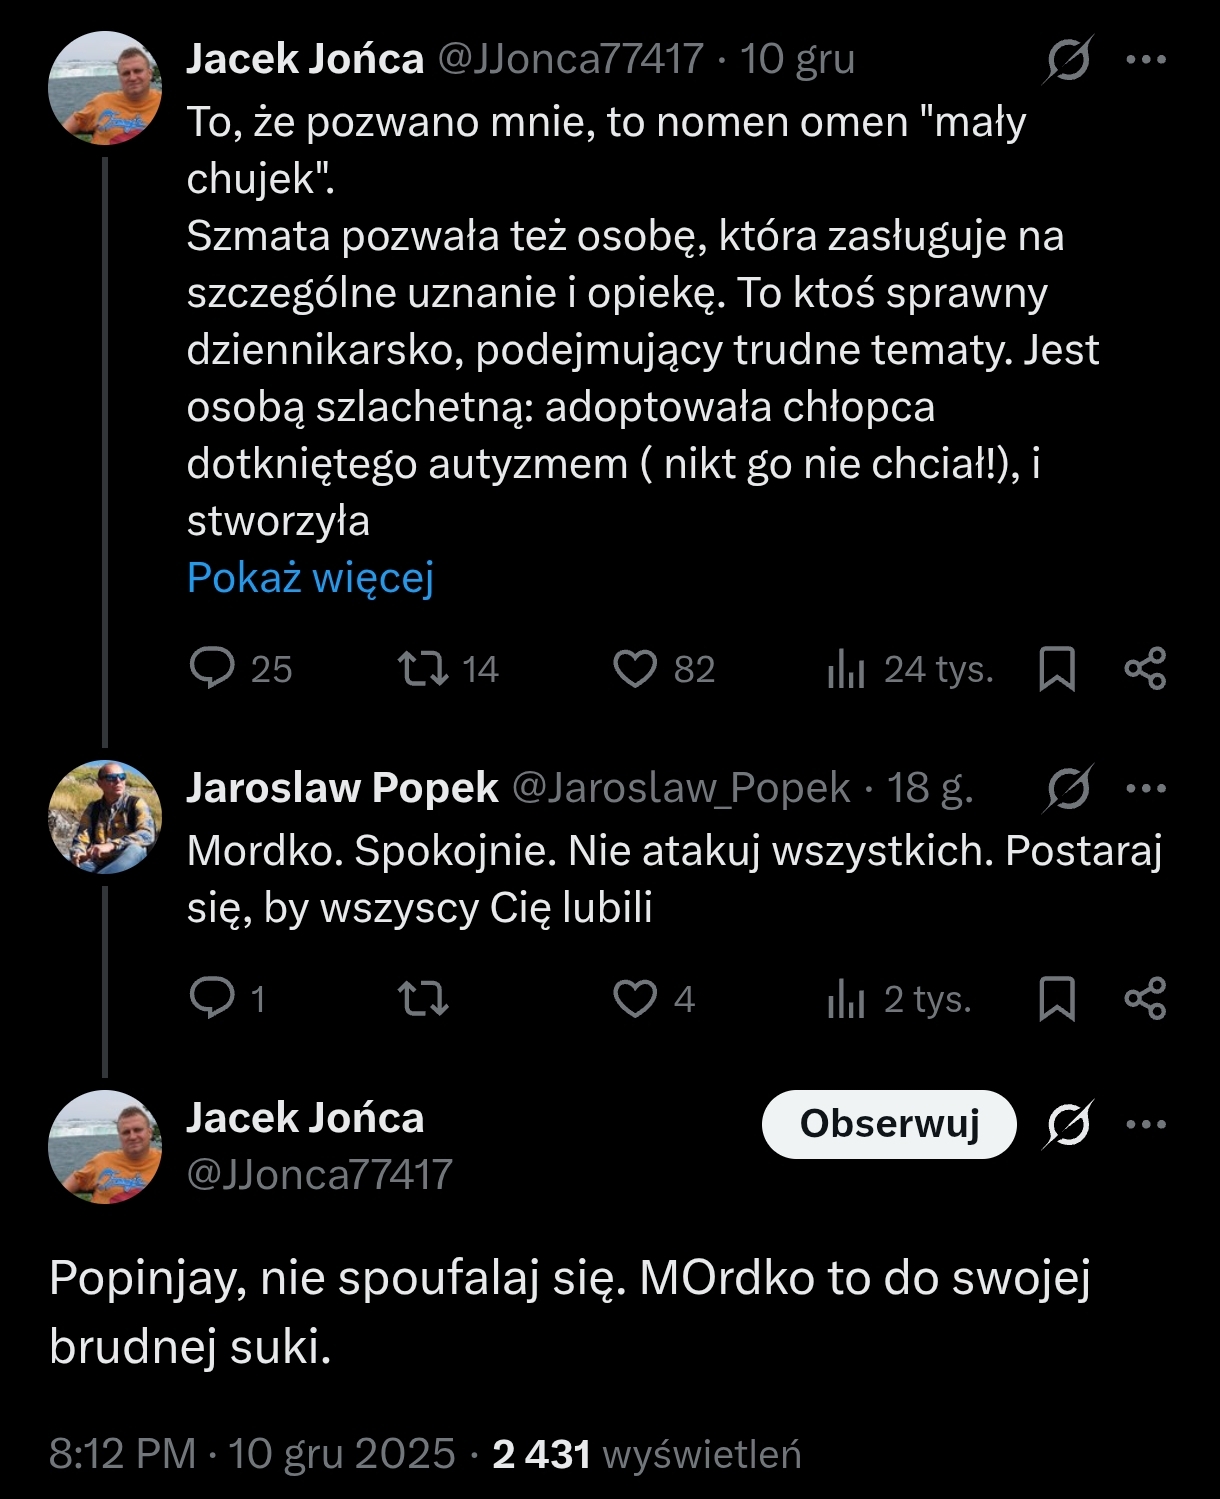This screenshot has width=1220, height=1499.
Task: Open the 8:12 PM post timestamp
Action: (x=122, y=1454)
